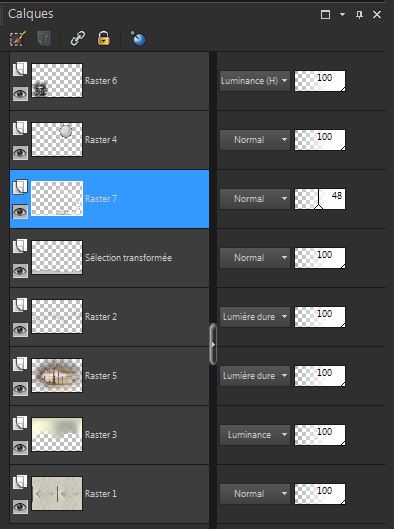Image resolution: width=394 pixels, height=529 pixels.
Task: Select the Raster 5 layer row
Action: 110,375
